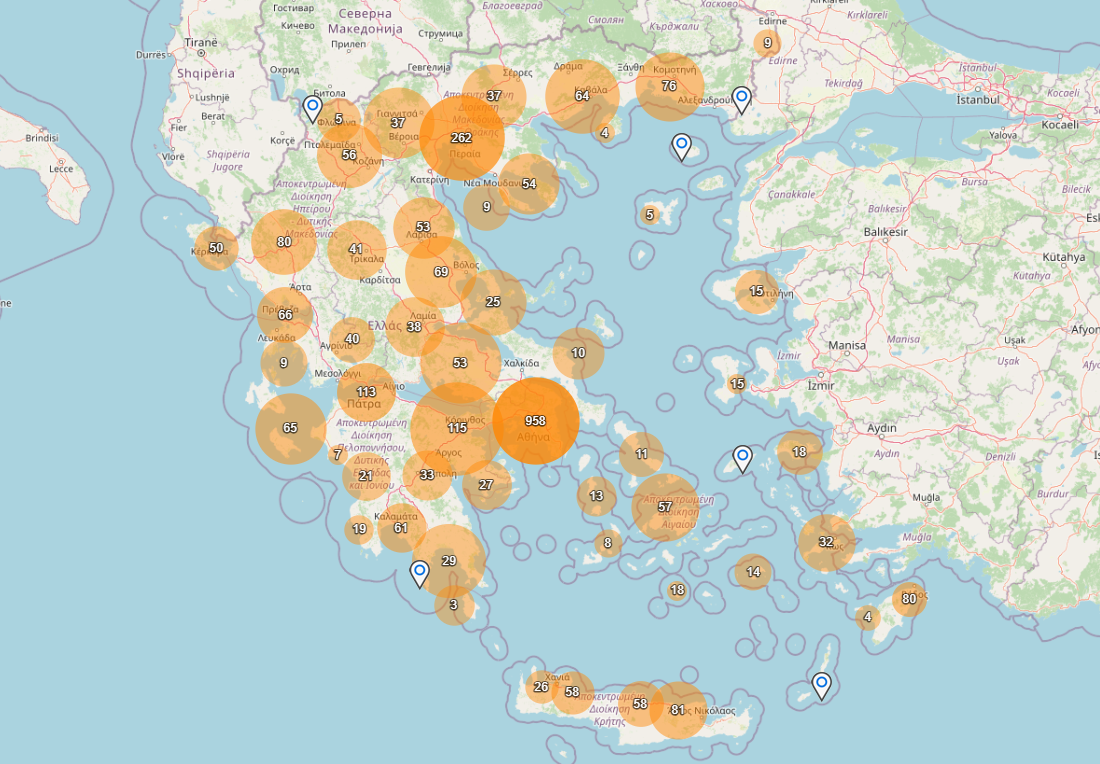The height and width of the screenshot is (764, 1100).
Task: Open the 19 cluster west of Καλαμάτα
Action: 359,530
